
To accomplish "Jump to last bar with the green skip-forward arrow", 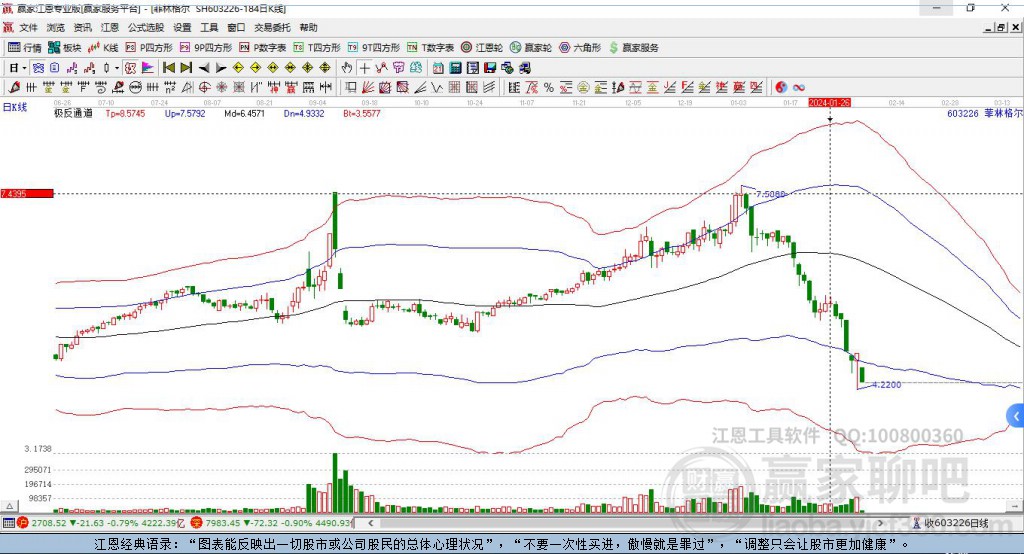I will coord(186,68).
